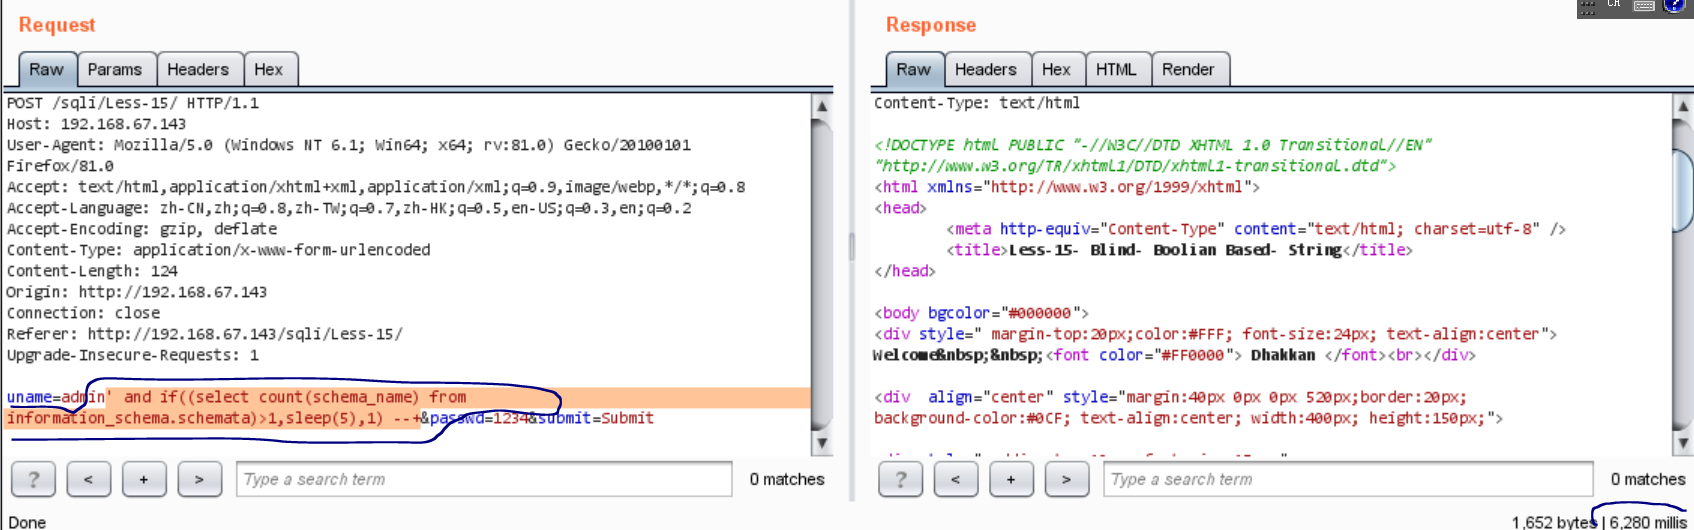Click the plus search options button under Response
The image size is (1694, 530).
pyautogui.click(x=1011, y=479)
